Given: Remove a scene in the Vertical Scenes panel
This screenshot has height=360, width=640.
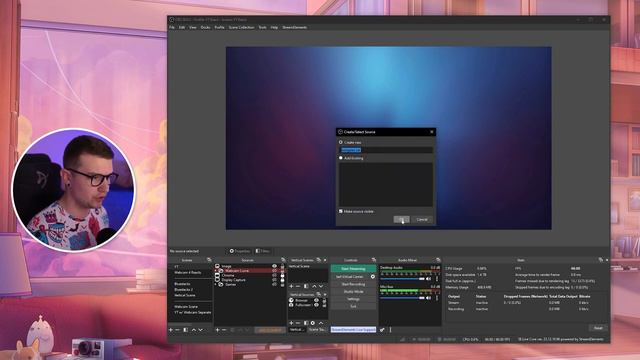Looking at the screenshot, I should click(298, 287).
